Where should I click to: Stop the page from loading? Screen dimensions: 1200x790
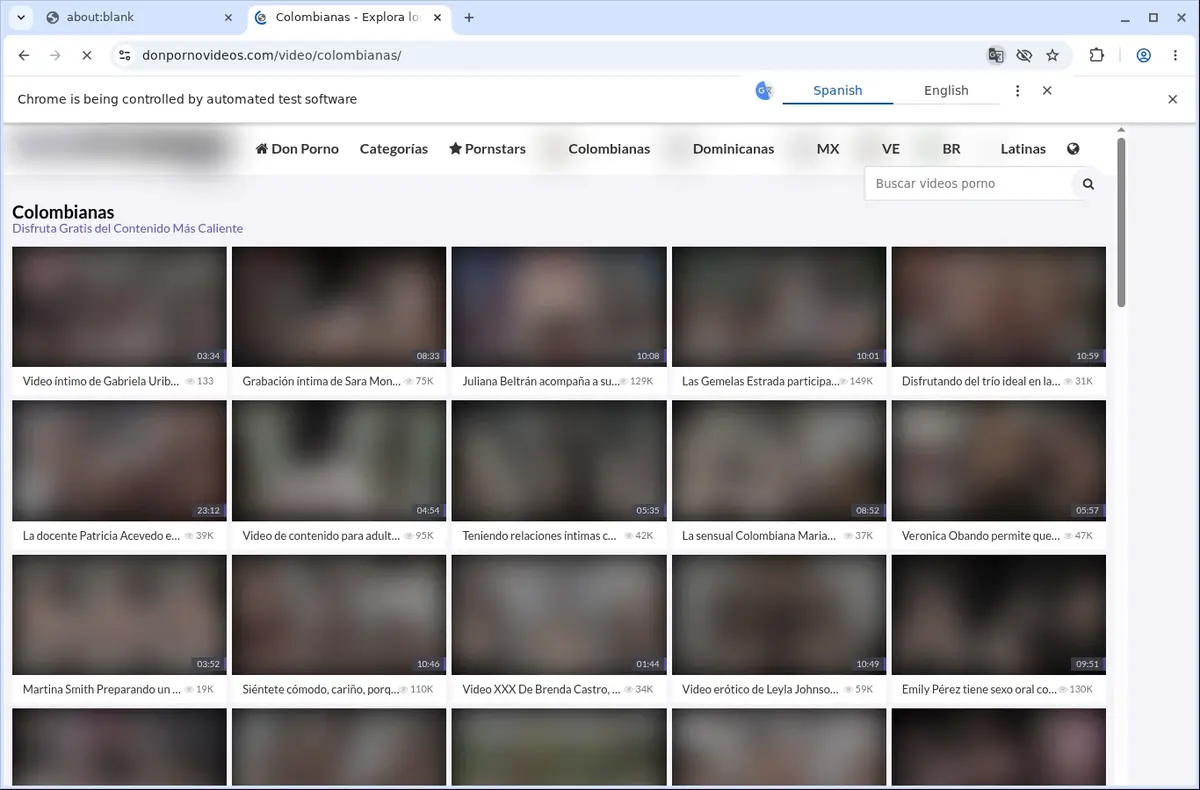pos(87,55)
